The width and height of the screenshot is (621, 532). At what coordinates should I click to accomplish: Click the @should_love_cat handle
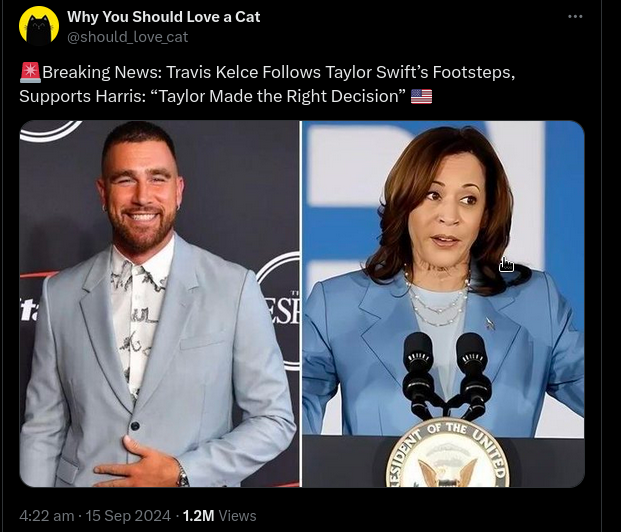[127, 37]
